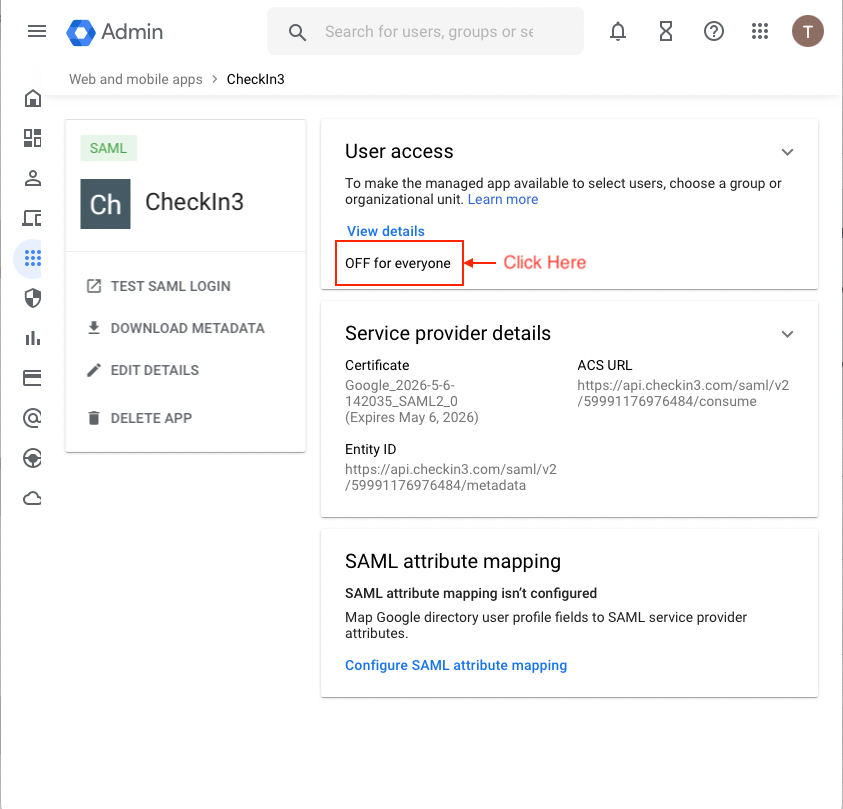Viewport: 843px width, 809px height.
Task: Click Delete App
Action: pos(139,418)
